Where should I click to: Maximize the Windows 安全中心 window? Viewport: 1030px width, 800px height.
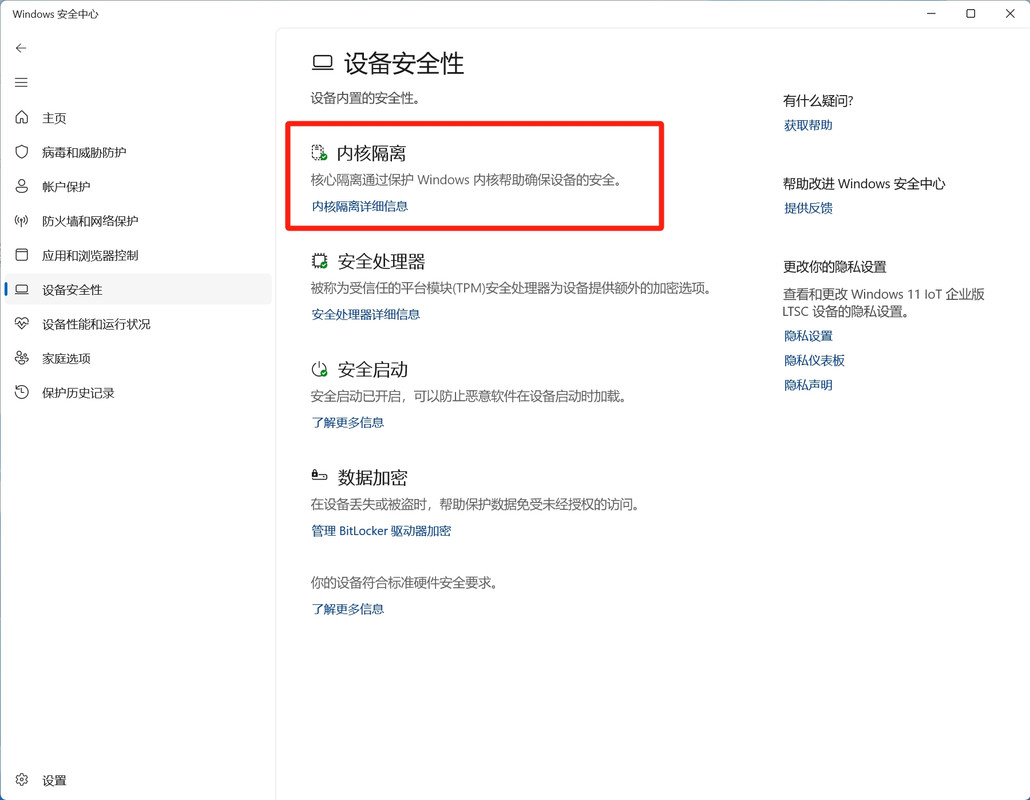(x=970, y=14)
